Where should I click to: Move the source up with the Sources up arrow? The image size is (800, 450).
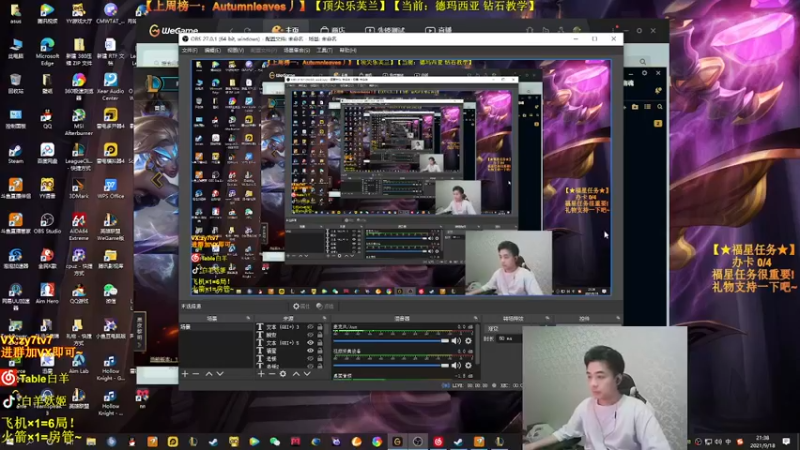click(x=296, y=374)
